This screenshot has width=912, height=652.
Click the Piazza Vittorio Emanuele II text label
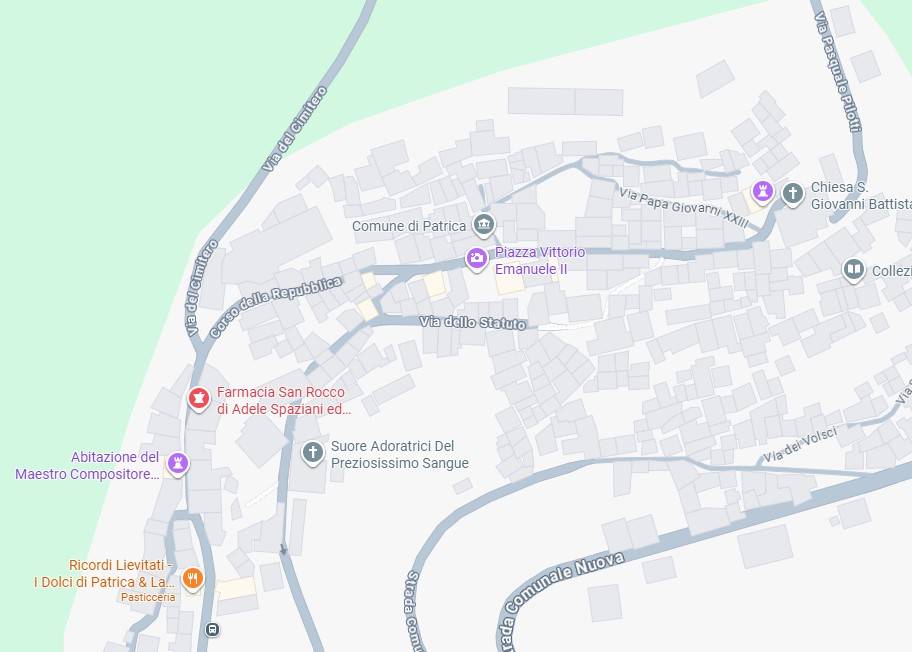click(540, 261)
